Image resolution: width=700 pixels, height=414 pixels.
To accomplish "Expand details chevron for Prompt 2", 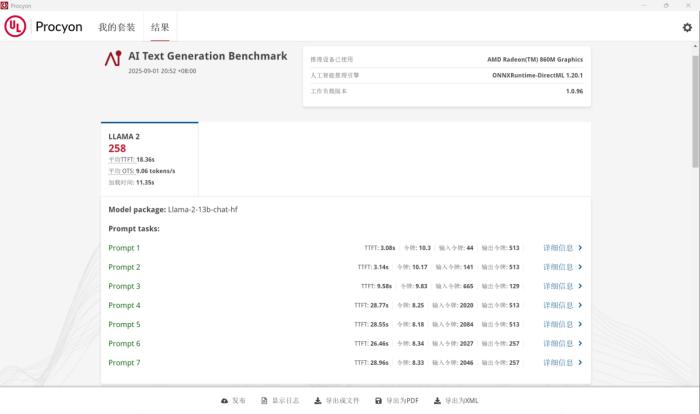I will point(580,267).
